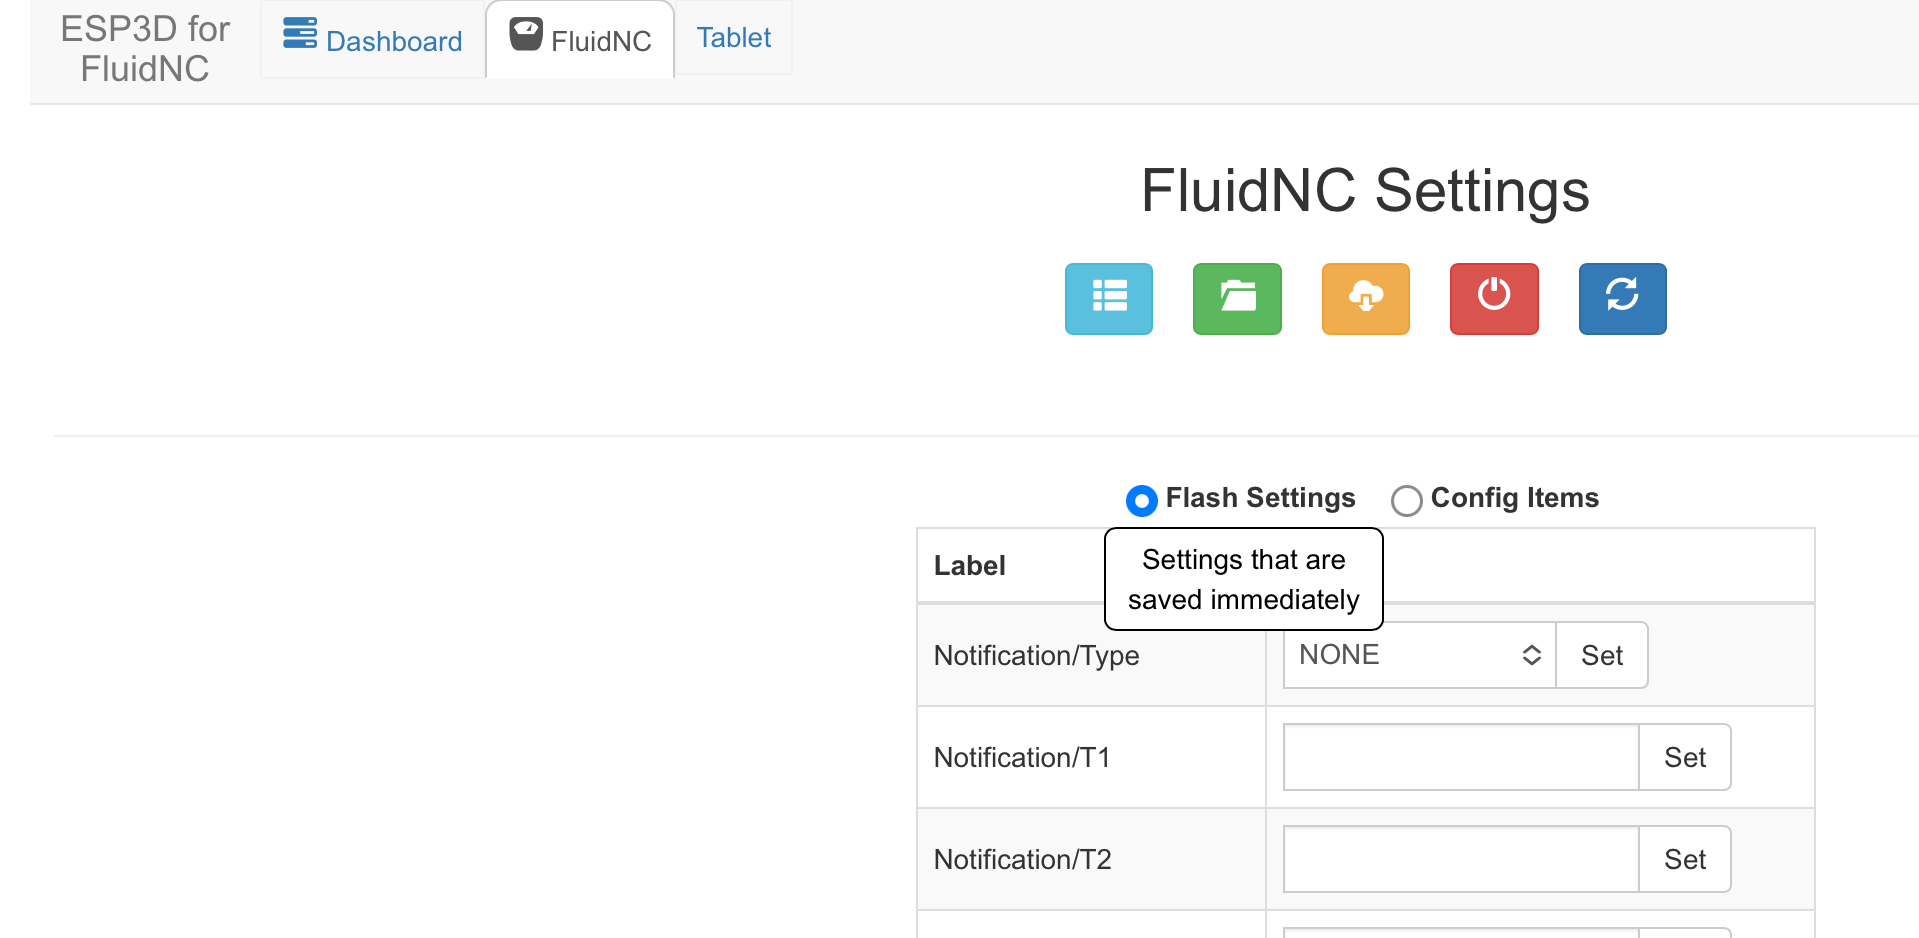The width and height of the screenshot is (1919, 938).
Task: Click the ESP3D for FluidNC brand title
Action: [145, 48]
